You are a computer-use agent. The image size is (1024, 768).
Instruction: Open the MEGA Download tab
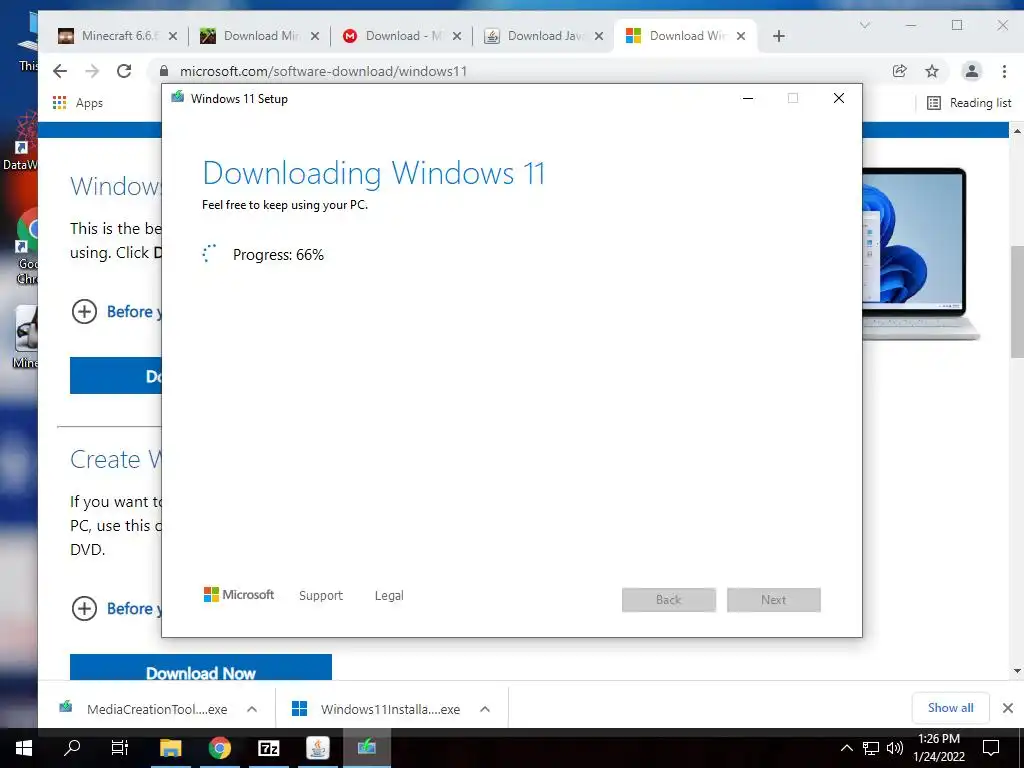coord(402,36)
